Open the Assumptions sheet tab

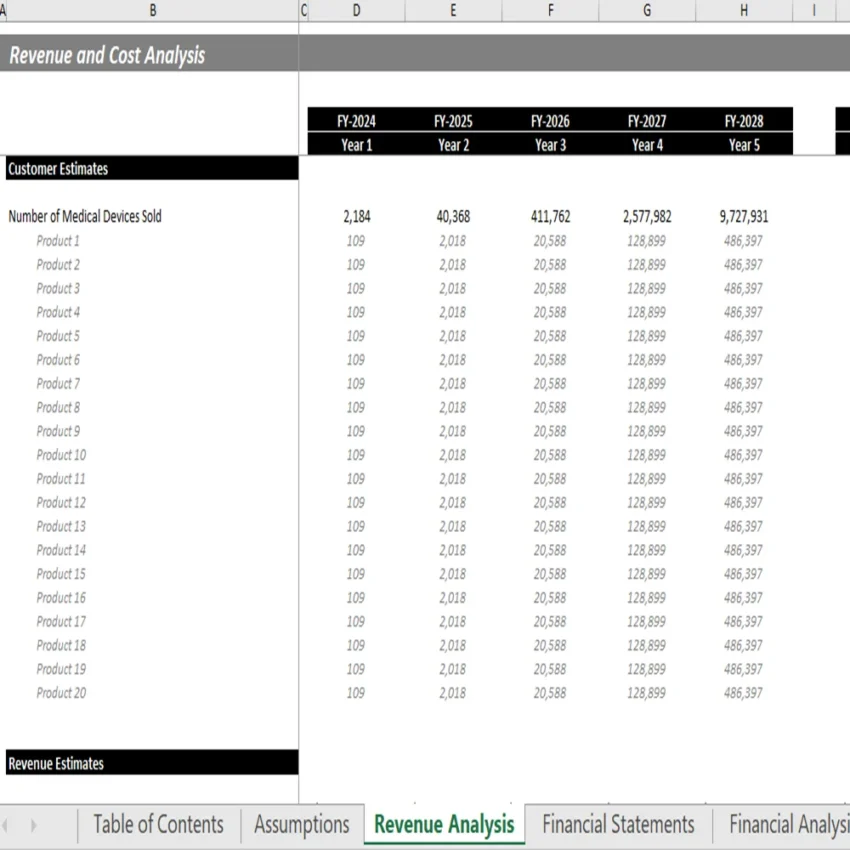point(300,824)
